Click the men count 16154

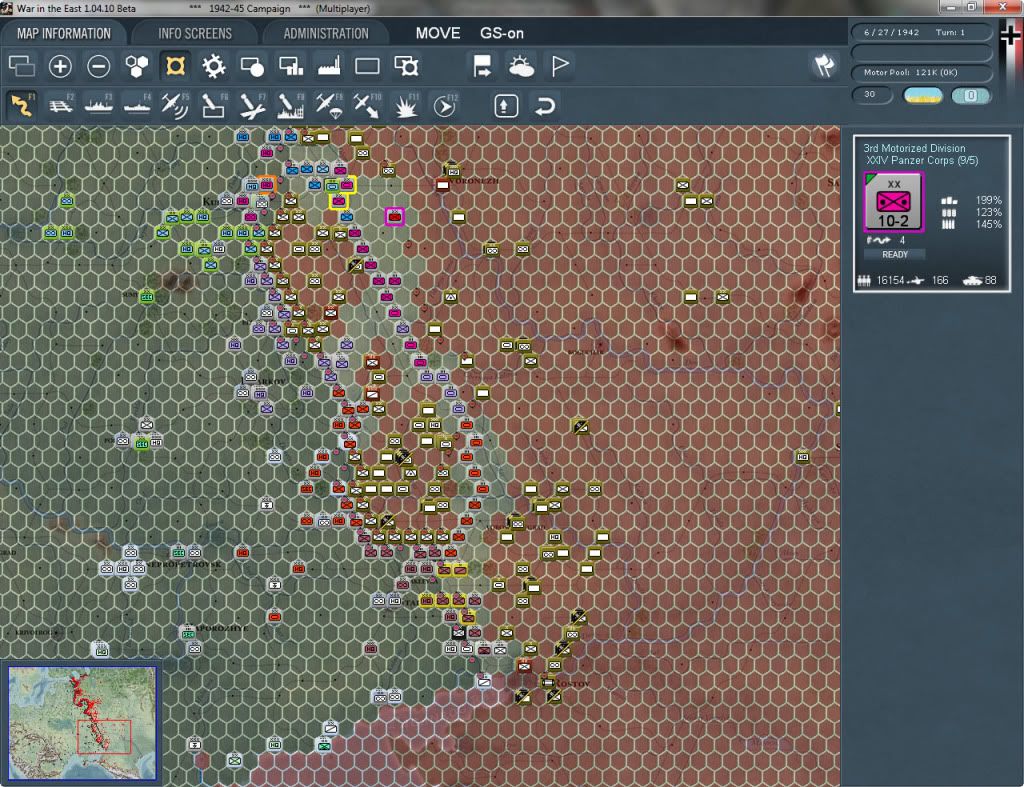(890, 280)
